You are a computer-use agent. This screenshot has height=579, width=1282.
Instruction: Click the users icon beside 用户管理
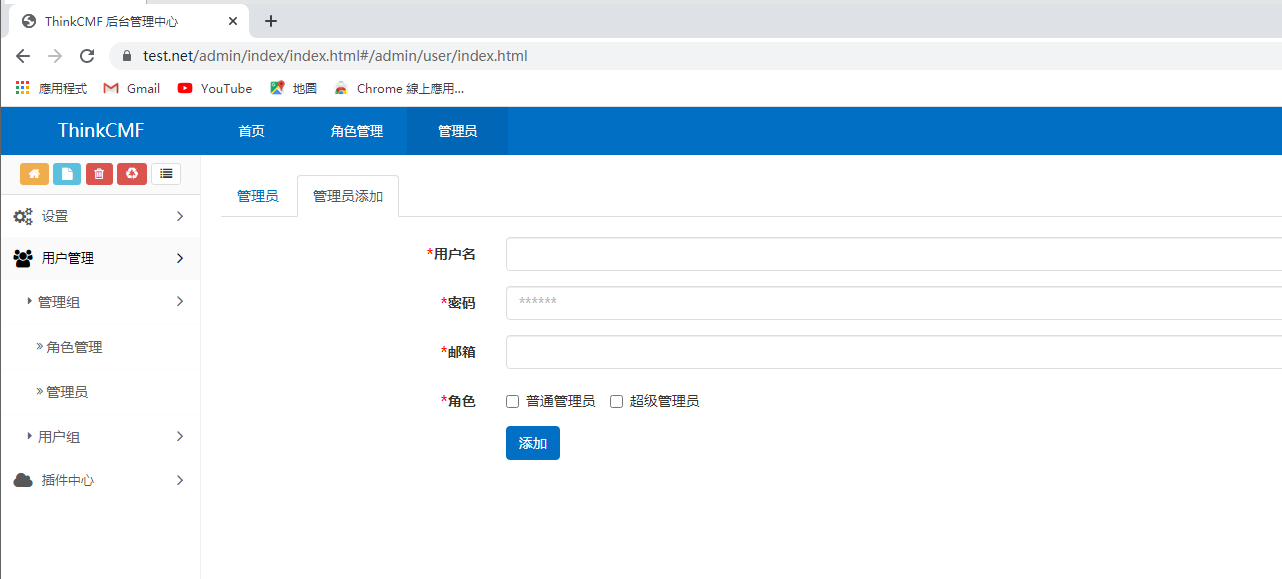(x=22, y=258)
